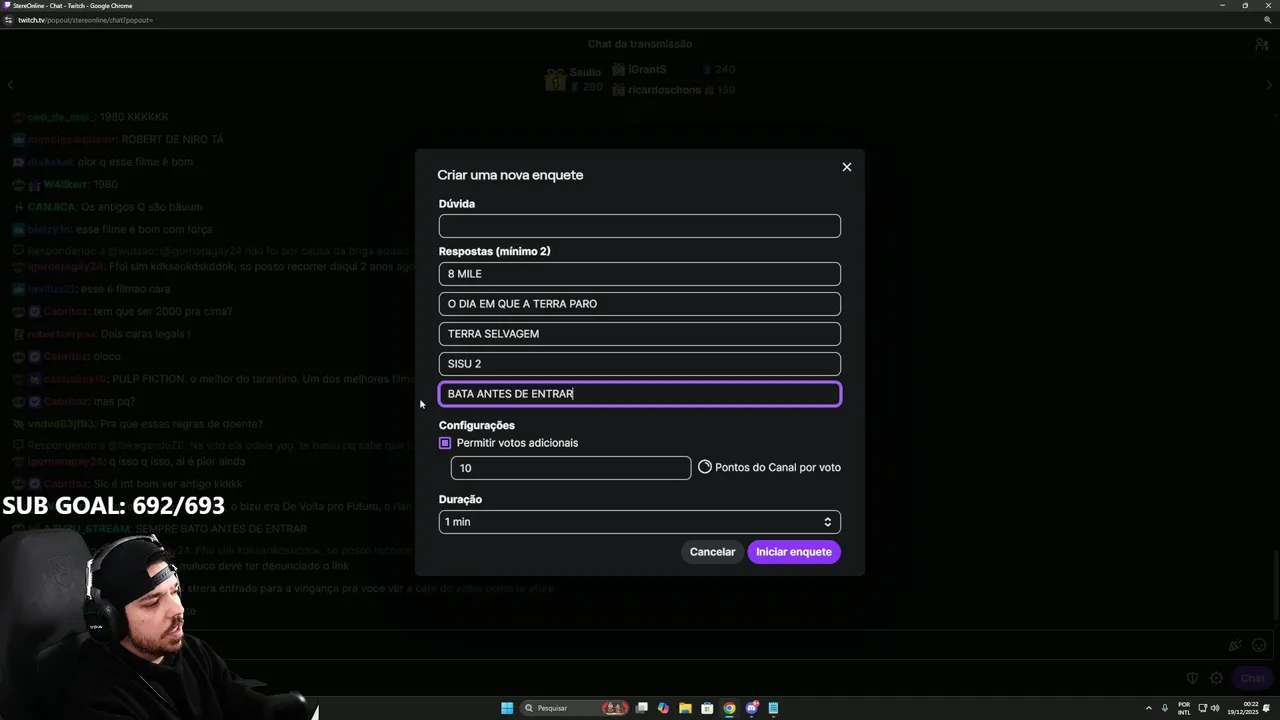1280x720 pixels.
Task: Uncheck Permitir votos adicionais checkbox
Action: pos(445,443)
